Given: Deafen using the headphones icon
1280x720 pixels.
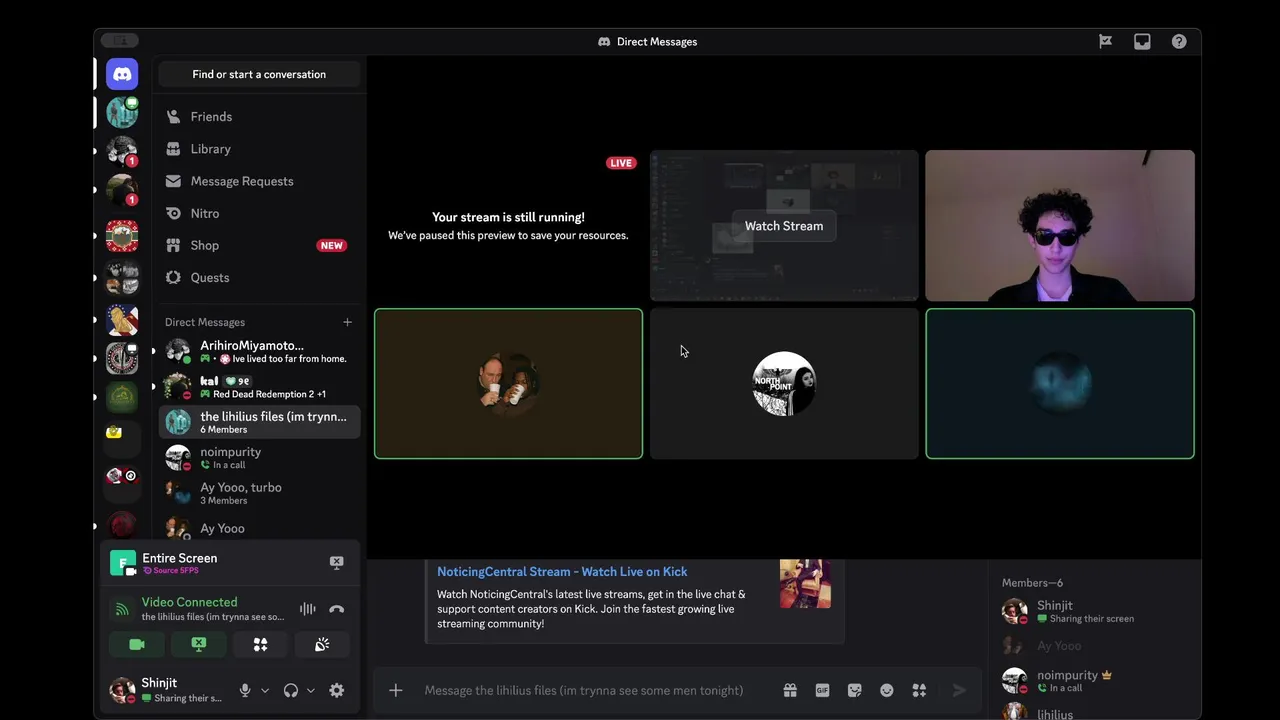Looking at the screenshot, I should tap(291, 690).
